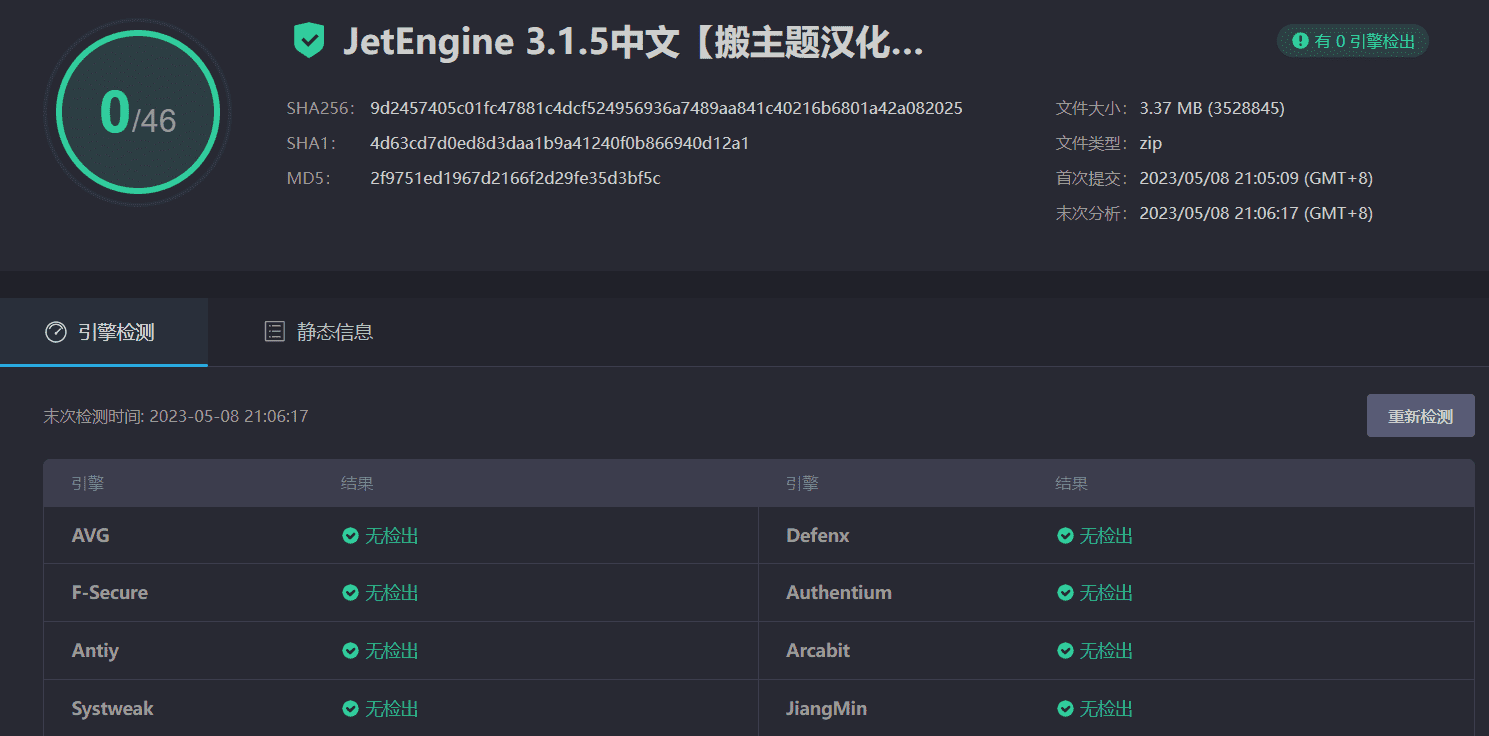Click the Authentium engine name
The width and height of the screenshot is (1489, 736).
(839, 593)
